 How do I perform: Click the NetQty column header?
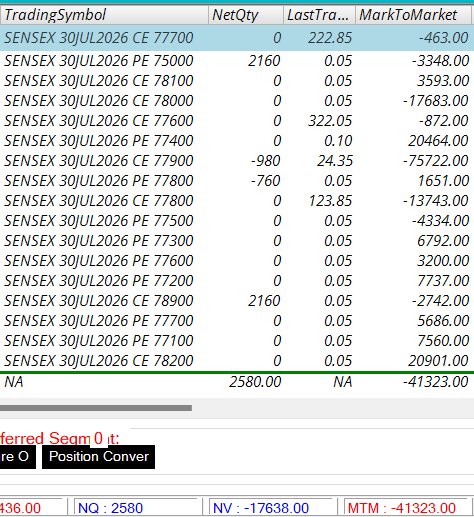click(246, 15)
